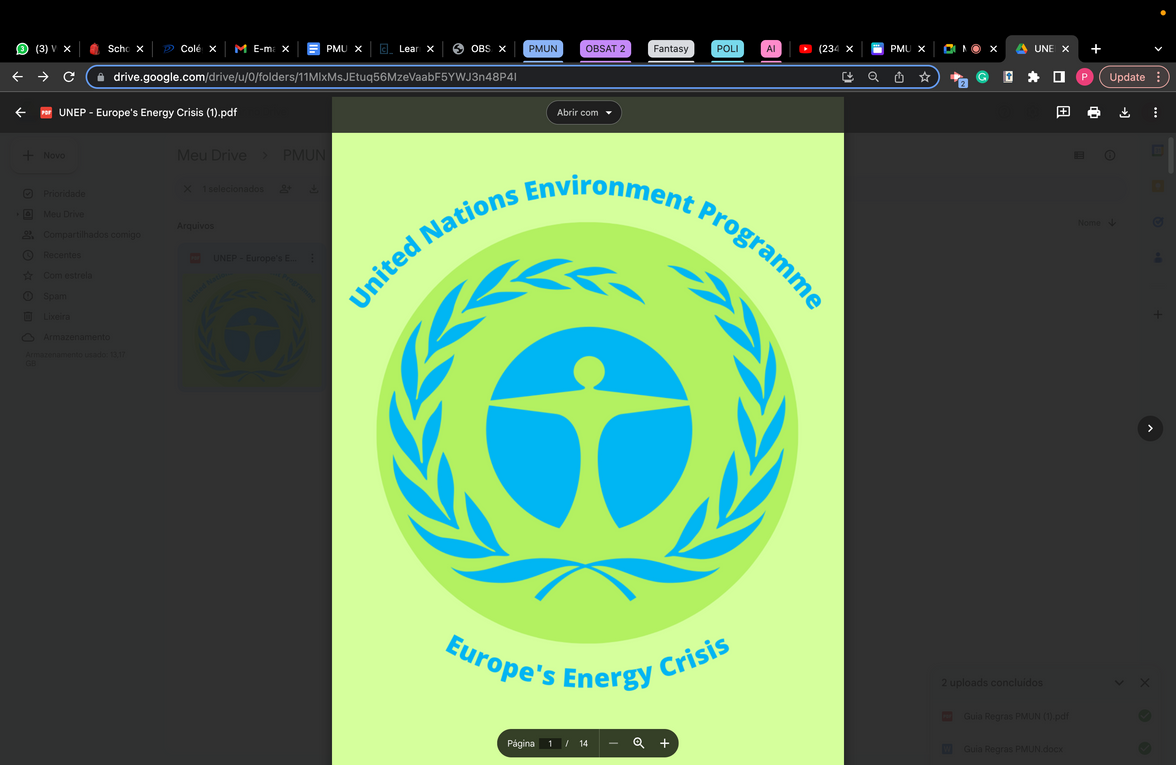Open more actions menu in PDF viewer
The image size is (1176, 765).
[1155, 112]
